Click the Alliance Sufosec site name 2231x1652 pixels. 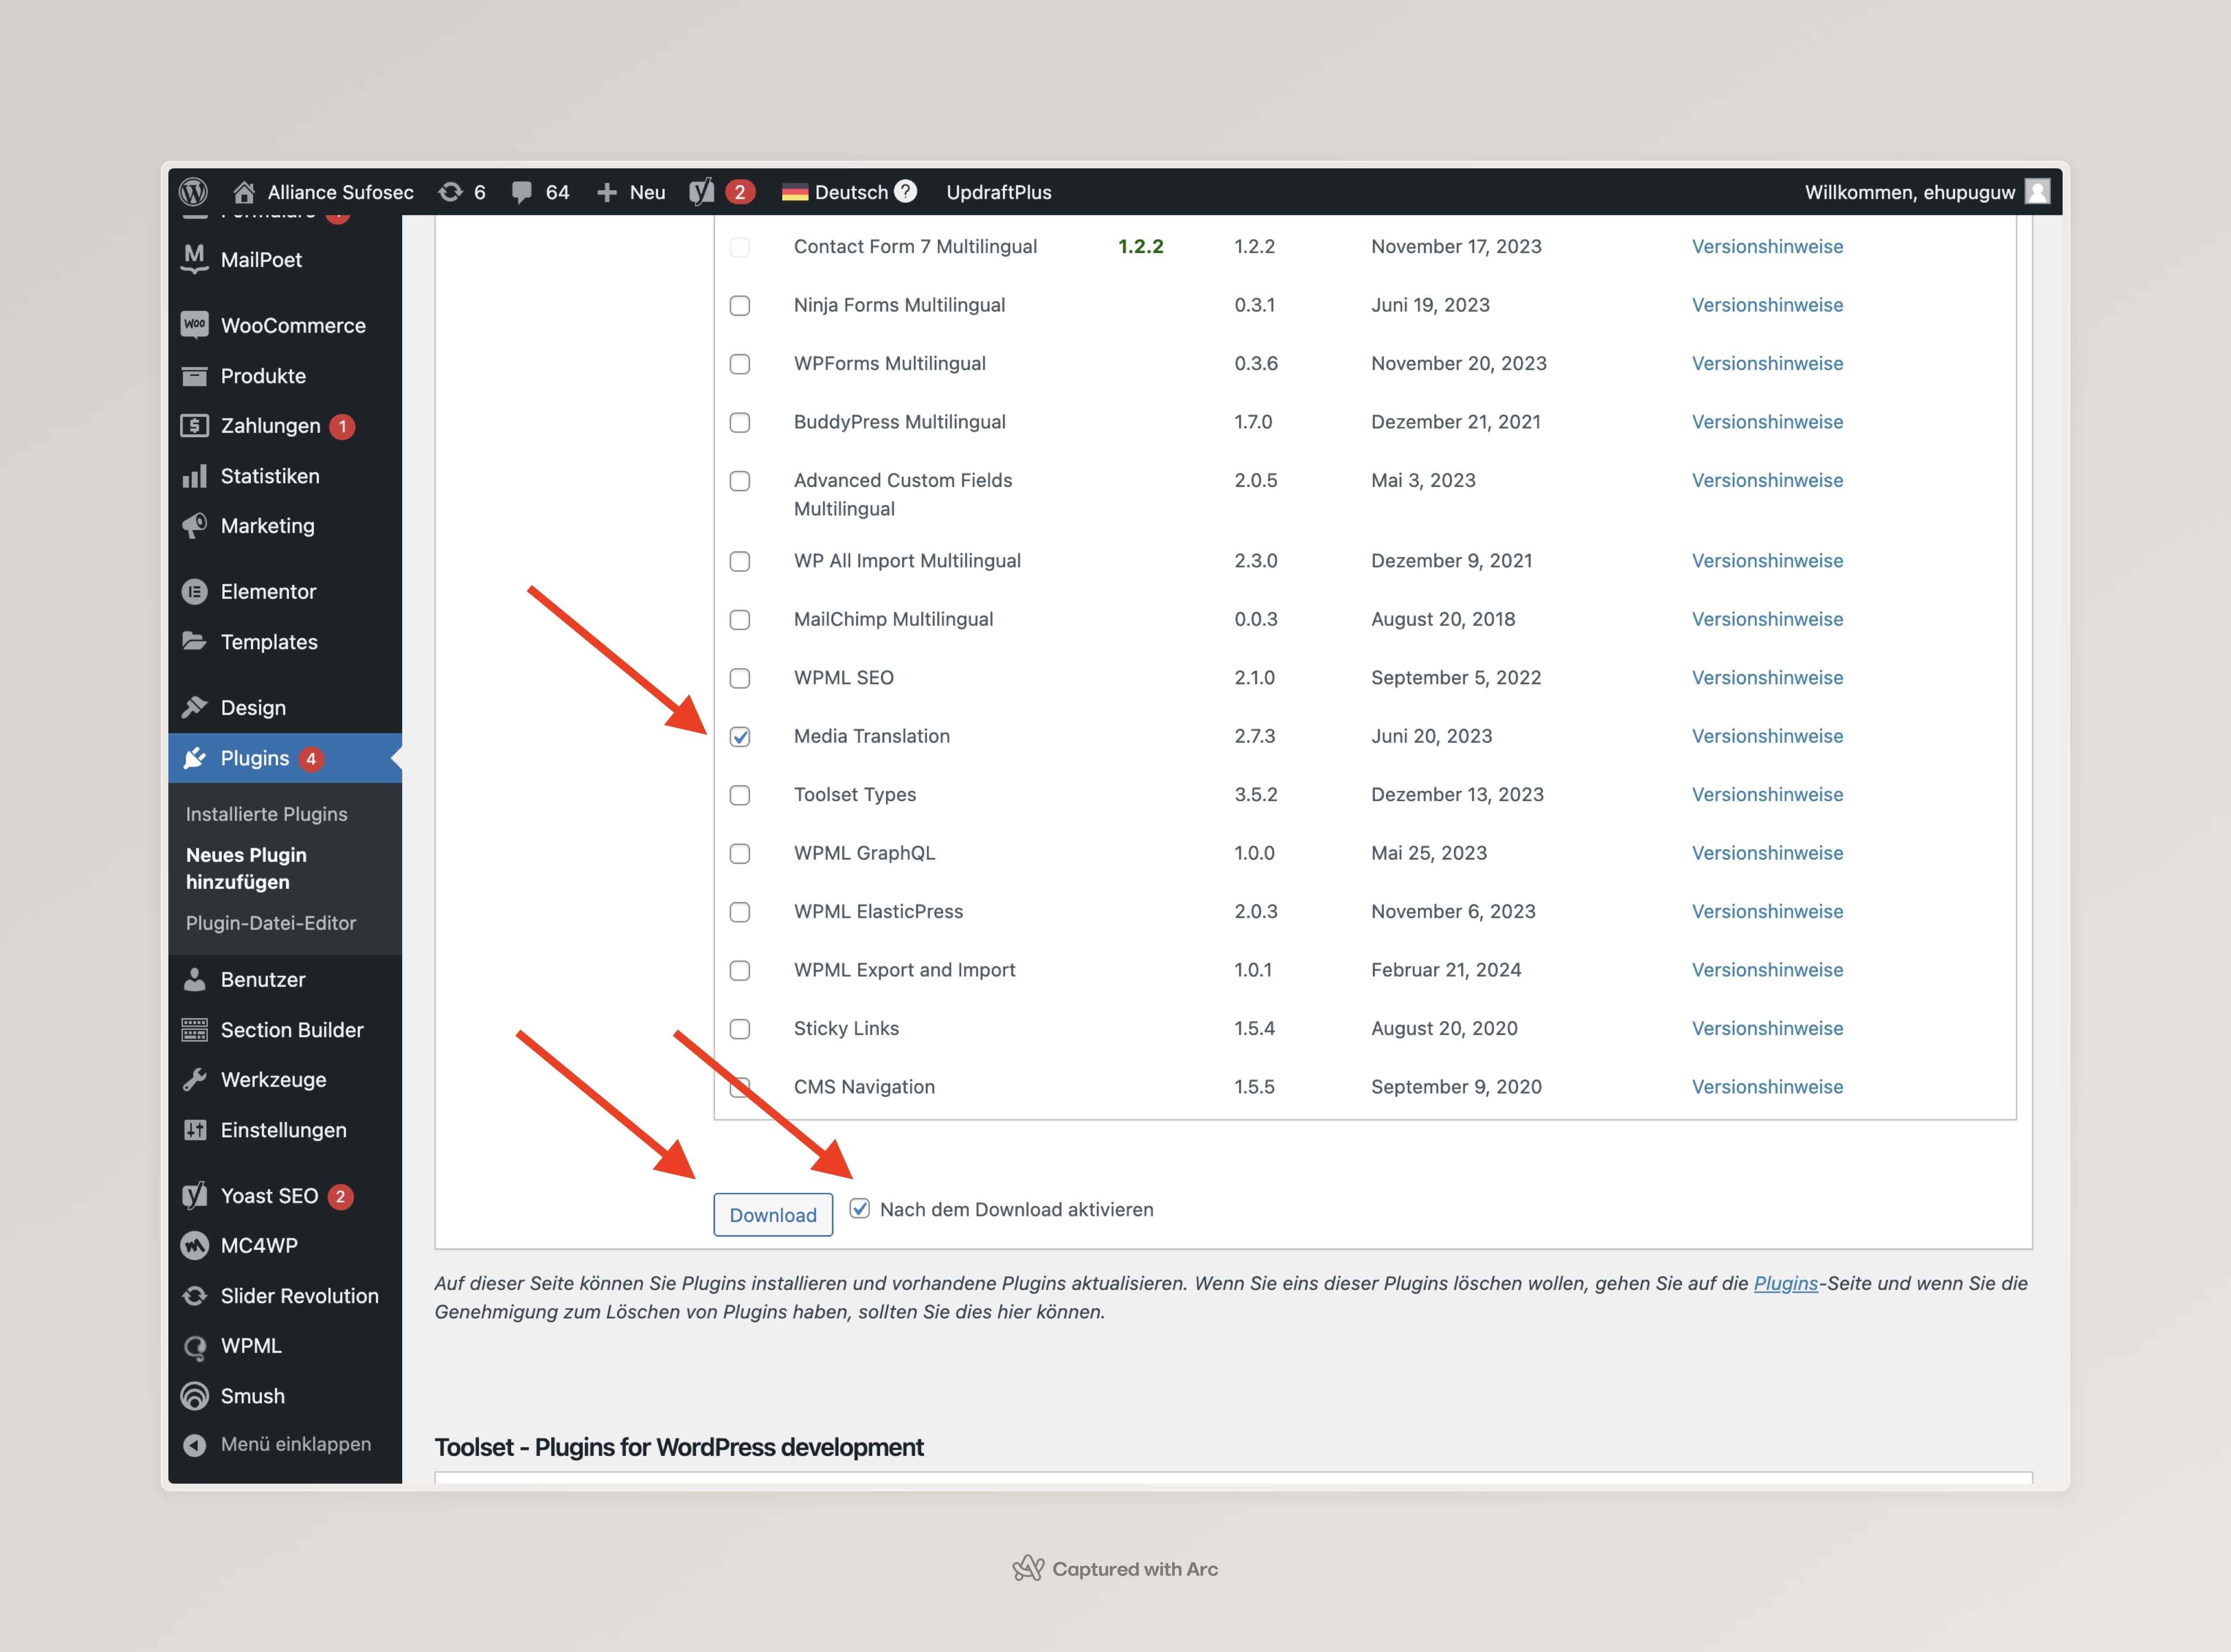pos(340,192)
